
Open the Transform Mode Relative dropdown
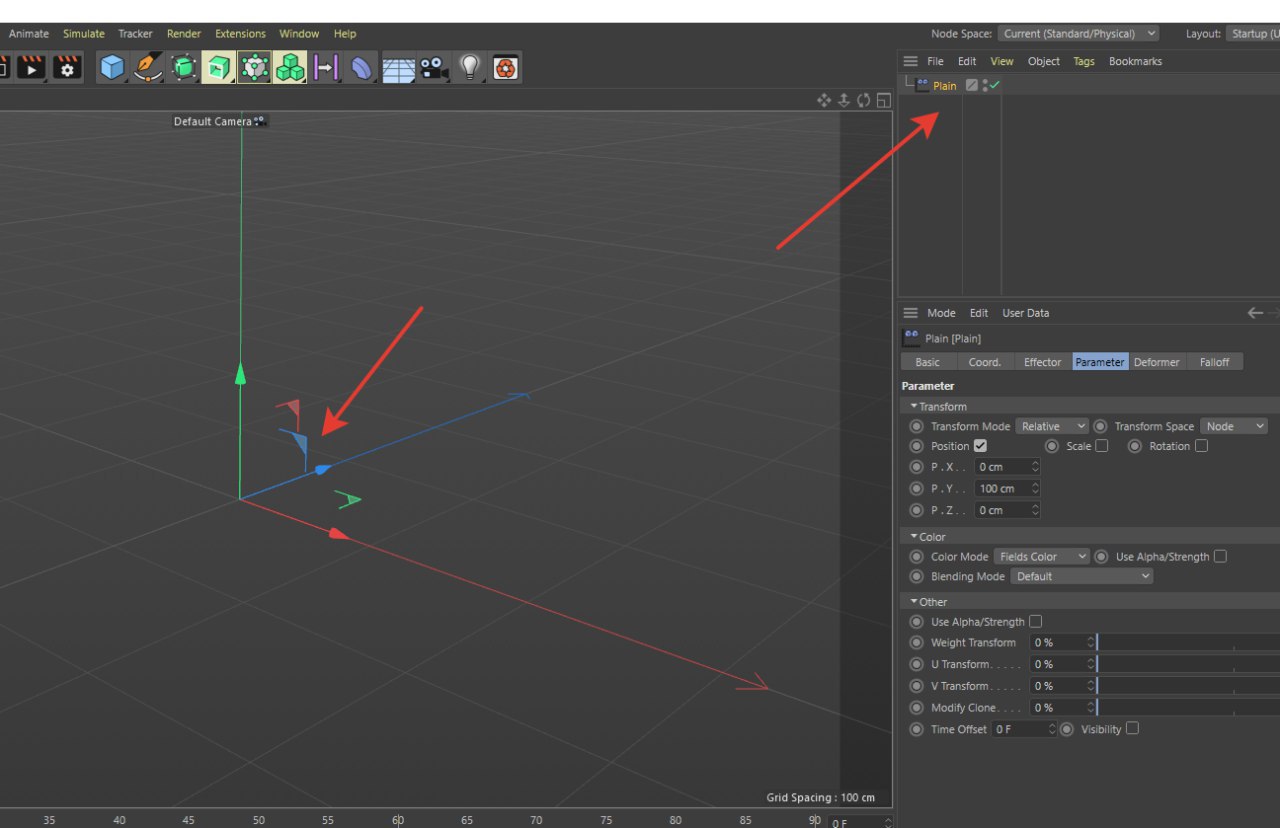pos(1052,426)
